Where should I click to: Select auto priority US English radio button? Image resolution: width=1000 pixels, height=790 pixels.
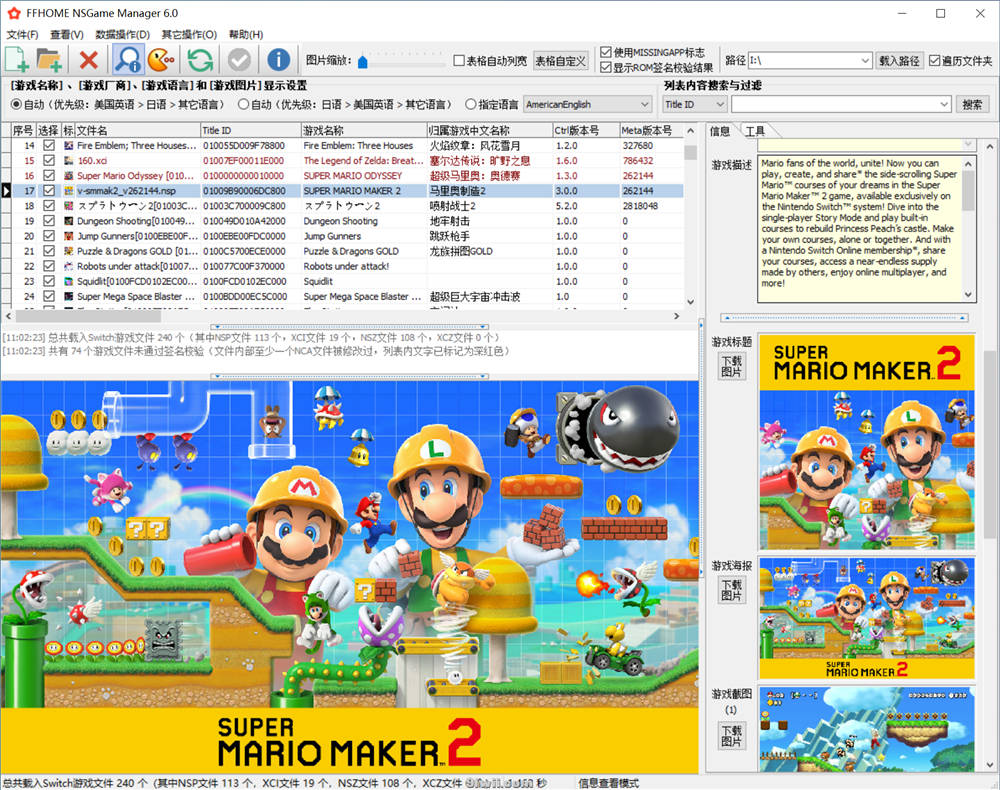[x=17, y=104]
